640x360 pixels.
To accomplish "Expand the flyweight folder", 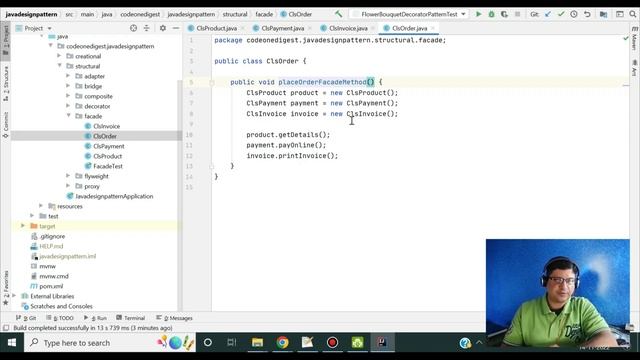I will tap(68, 176).
